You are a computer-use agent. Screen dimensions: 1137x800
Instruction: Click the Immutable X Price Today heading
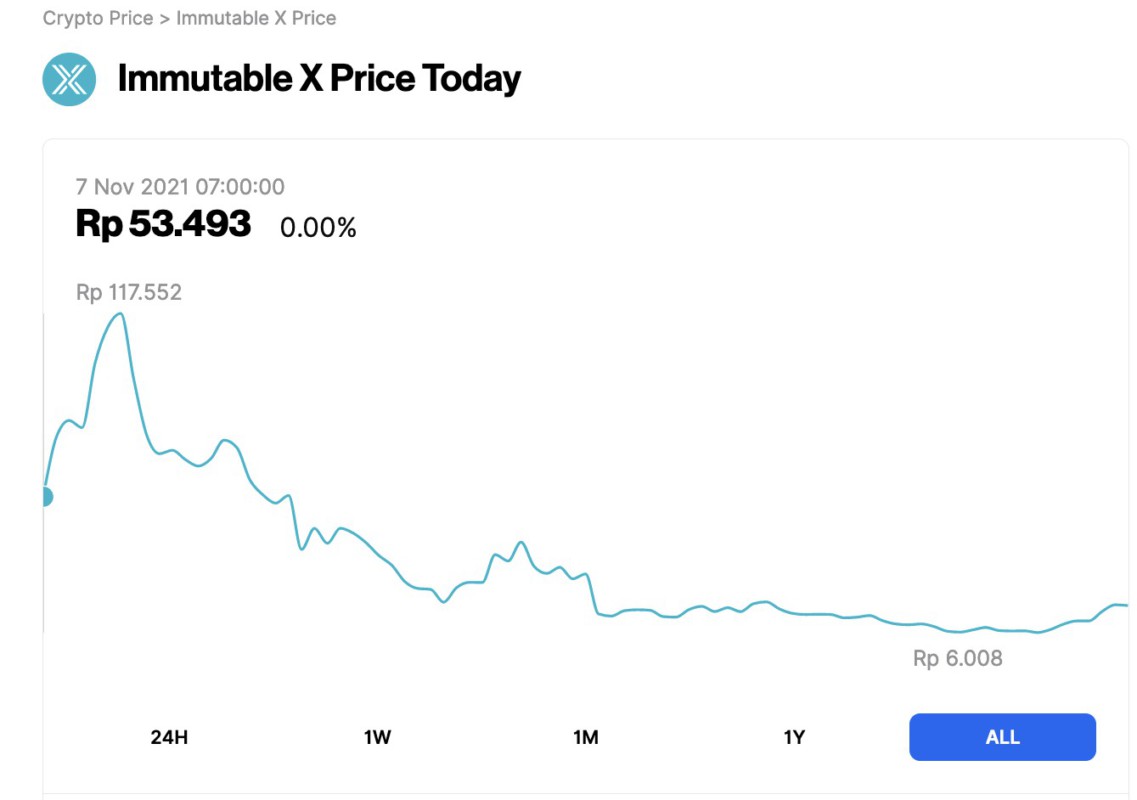click(x=318, y=78)
